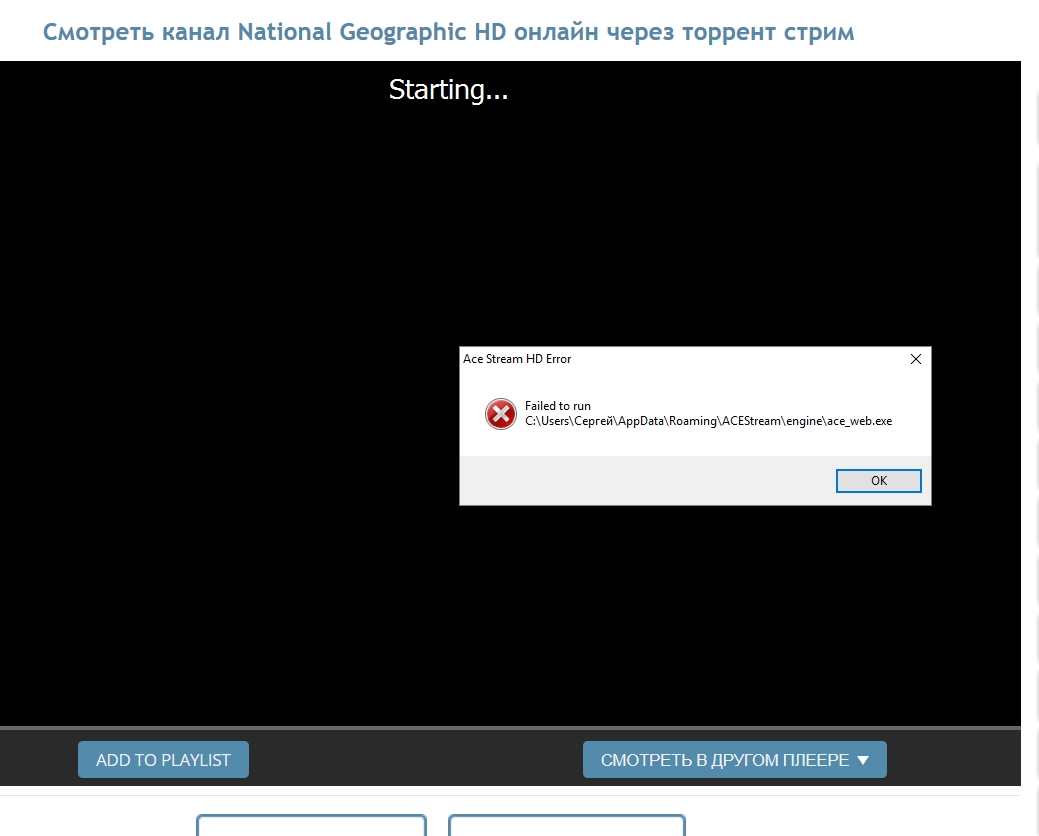Click the right outlined box below player
Viewport: 1039px width, 836px height.
point(566,826)
